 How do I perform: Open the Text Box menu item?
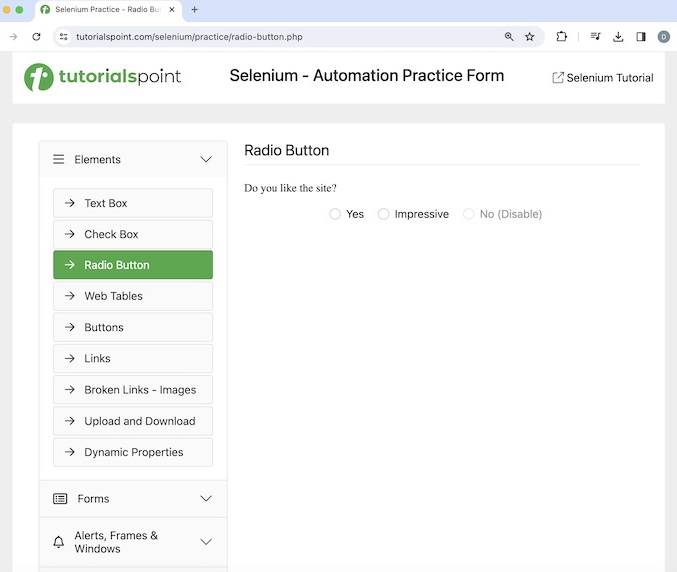[x=133, y=203]
